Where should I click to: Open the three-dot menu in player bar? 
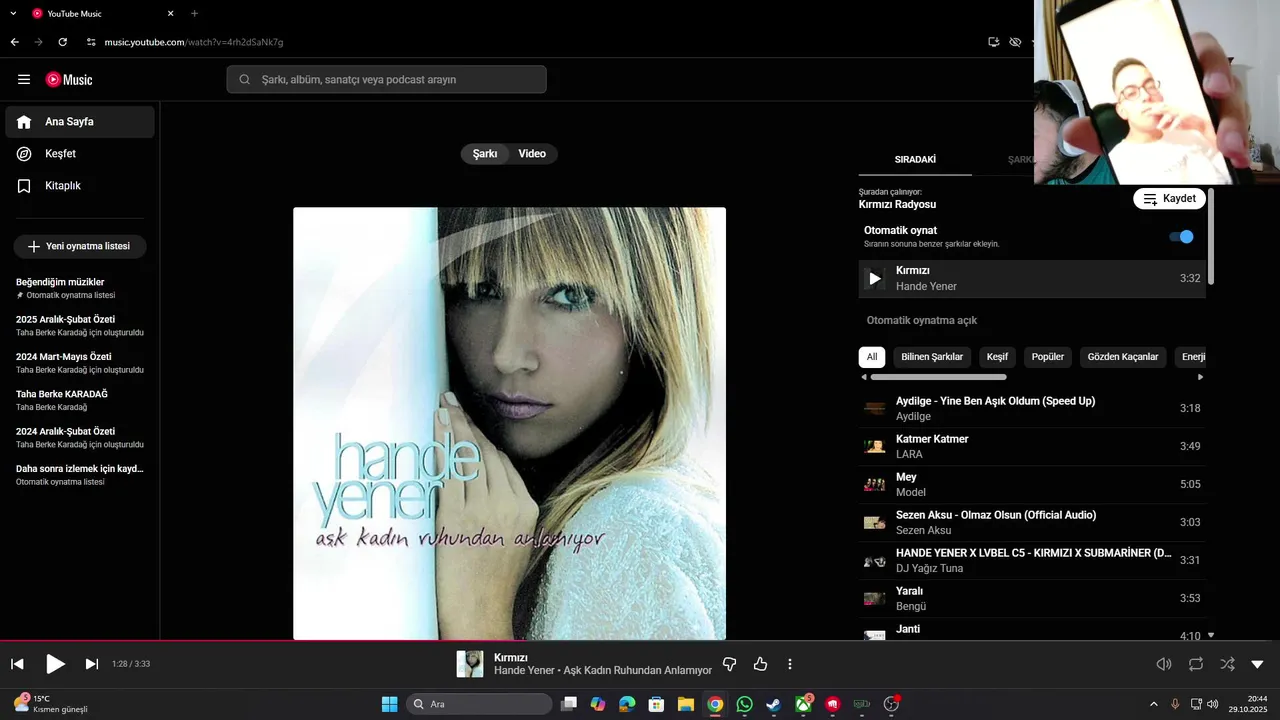(790, 664)
